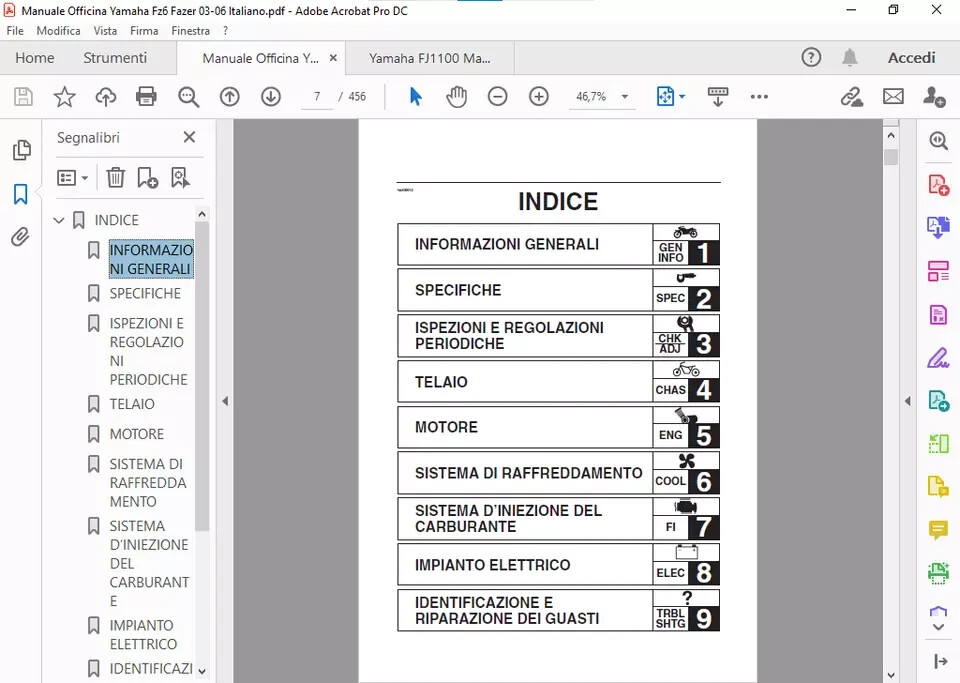Open the Comment speech bubble tool

click(938, 530)
